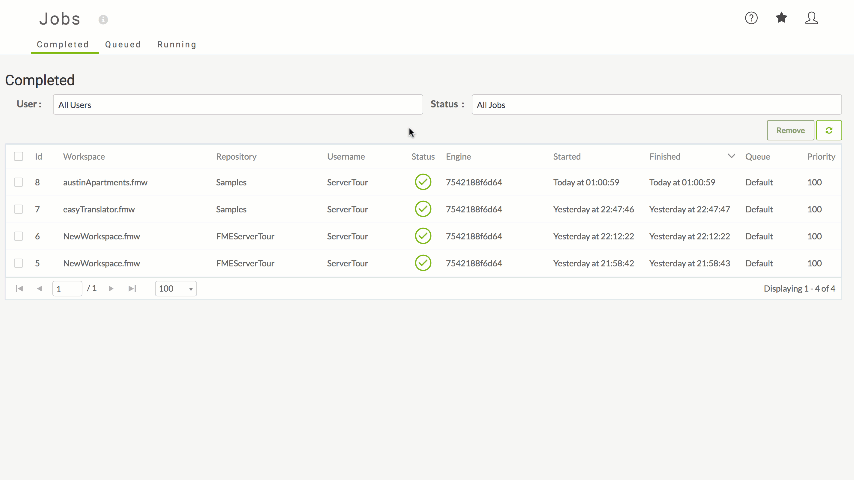Open the user account icon
Viewport: 854px width, 480px height.
(812, 18)
